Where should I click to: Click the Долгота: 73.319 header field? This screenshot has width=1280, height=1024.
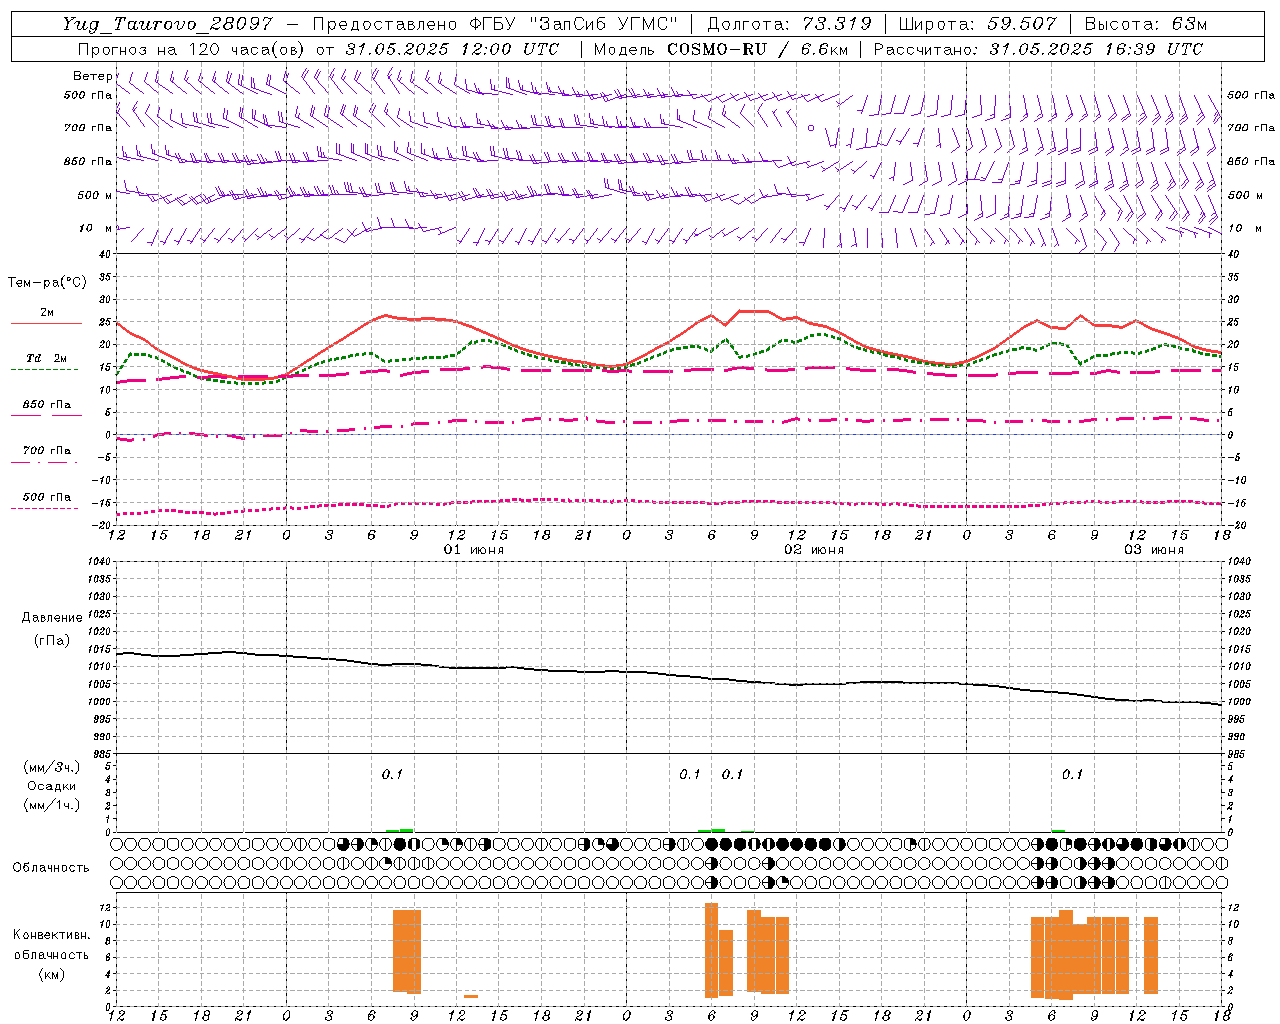(789, 24)
